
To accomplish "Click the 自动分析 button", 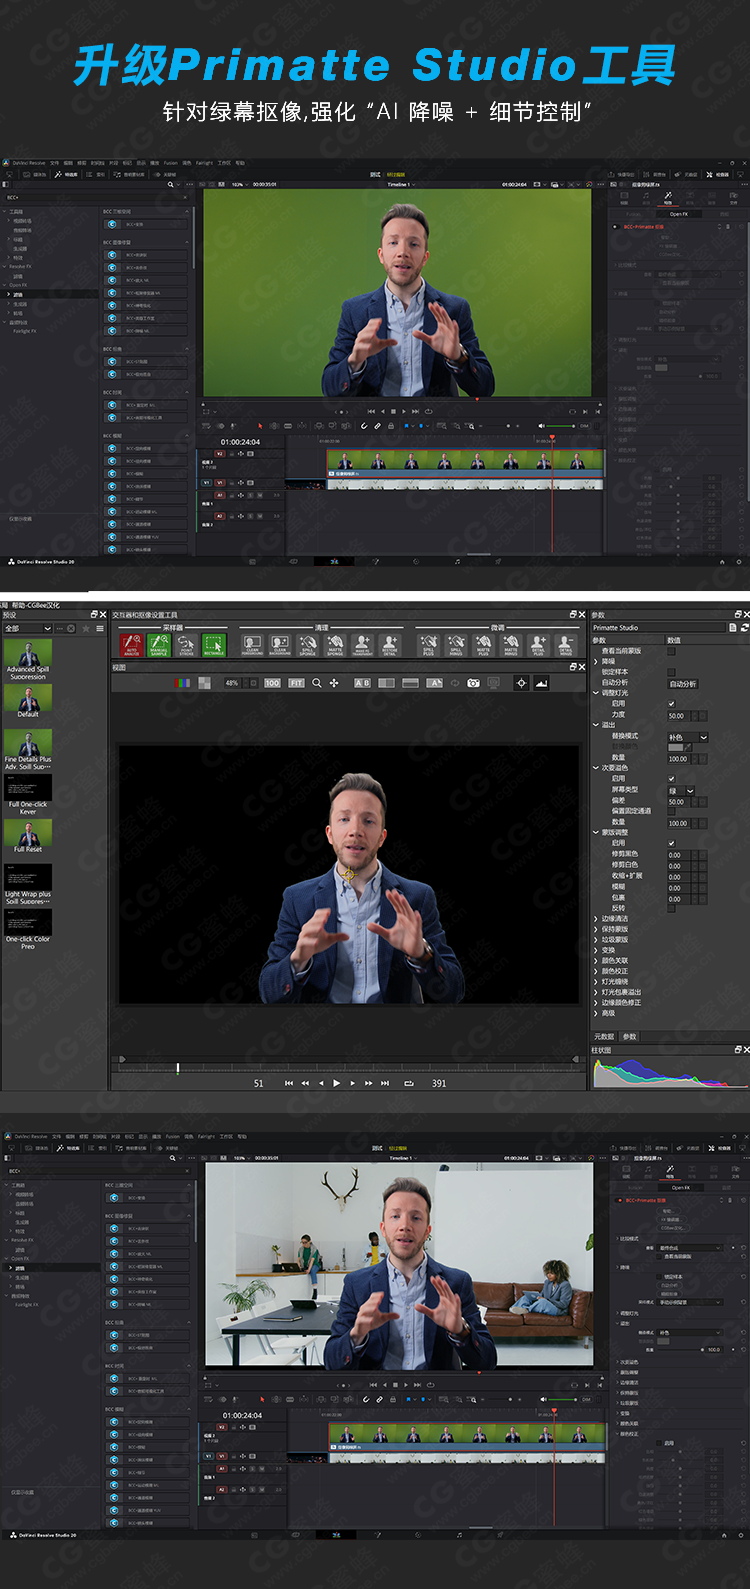I will [684, 683].
